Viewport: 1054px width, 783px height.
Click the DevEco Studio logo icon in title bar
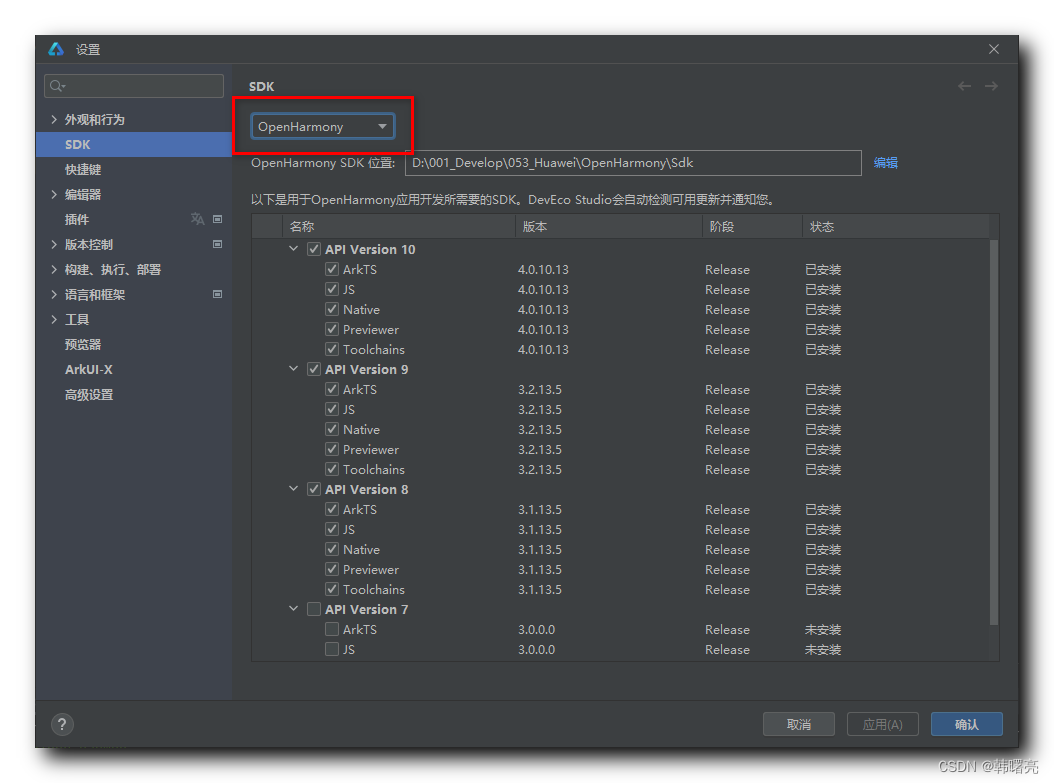coord(56,49)
